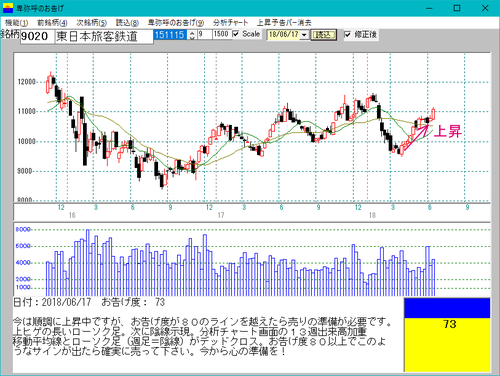The width and height of the screenshot is (500, 376).
Task: Click the お告げ度： 73 text
Action: [x=133, y=302]
